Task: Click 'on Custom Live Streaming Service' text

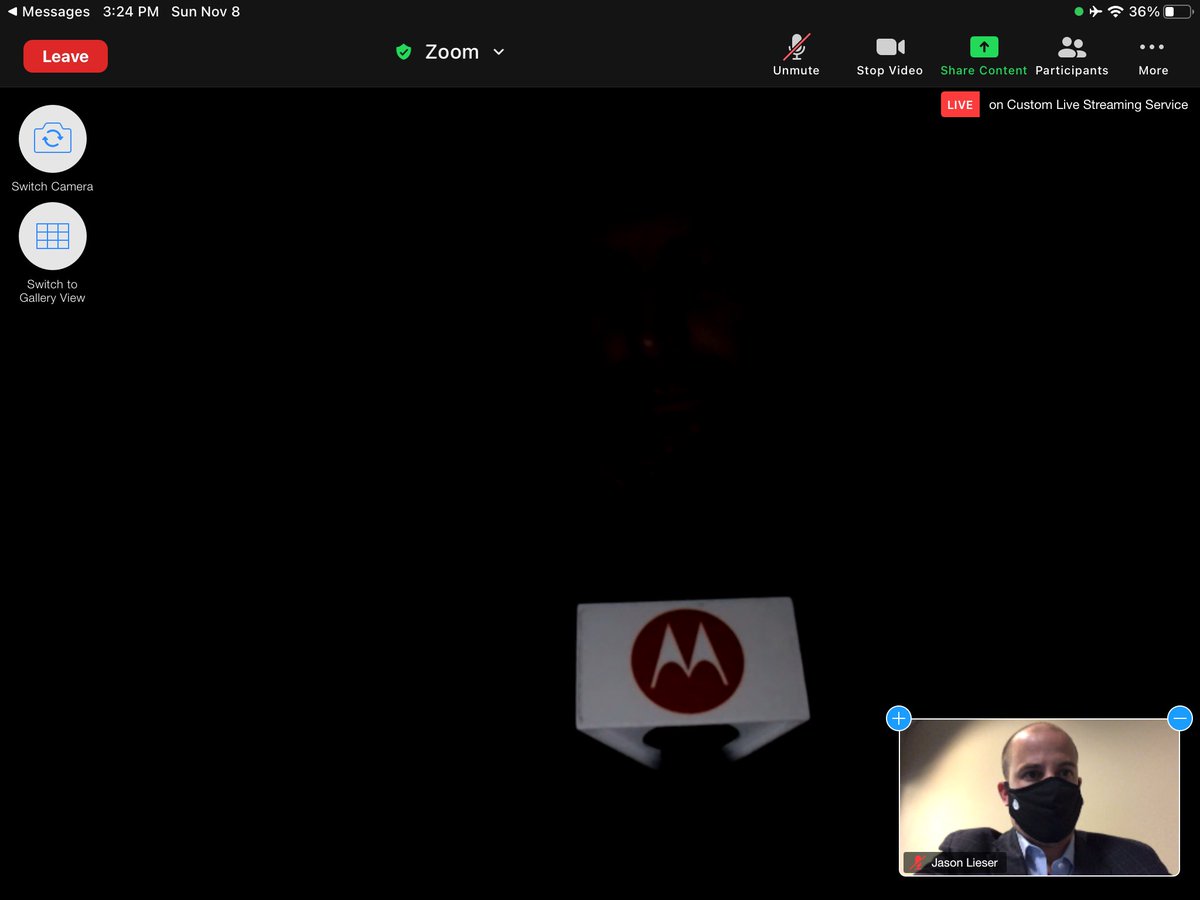Action: tap(1088, 104)
